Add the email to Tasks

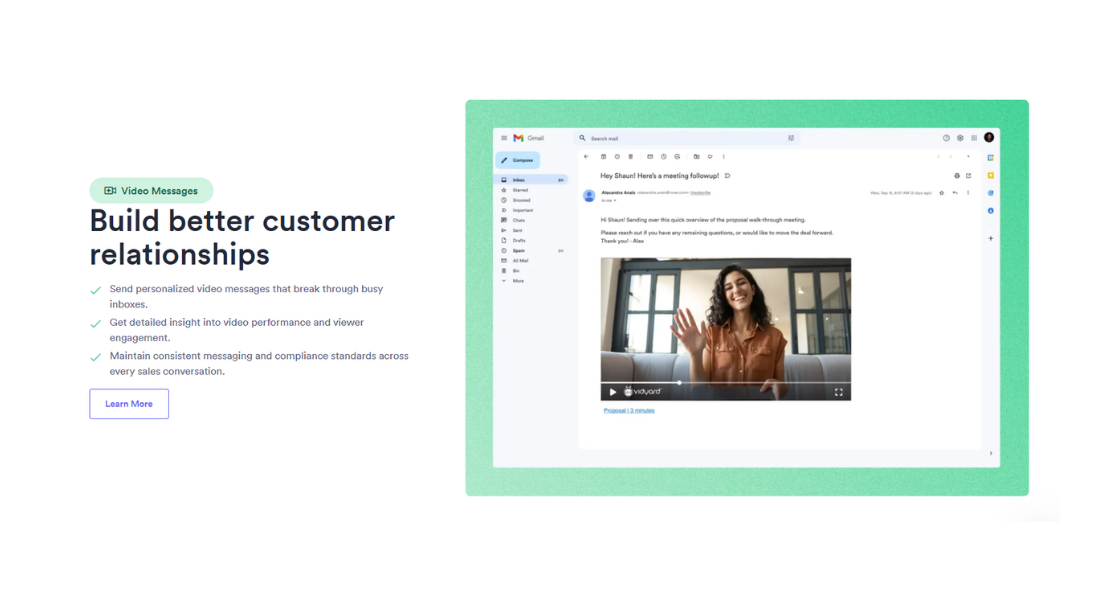point(677,158)
